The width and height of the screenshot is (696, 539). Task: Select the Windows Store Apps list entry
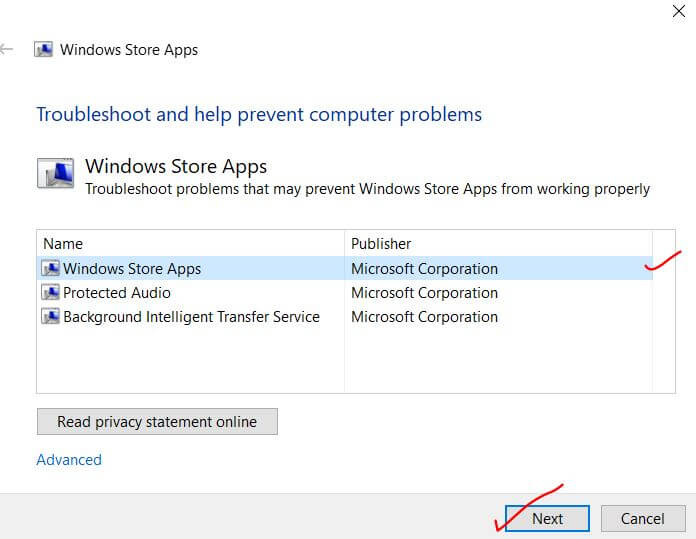point(132,269)
